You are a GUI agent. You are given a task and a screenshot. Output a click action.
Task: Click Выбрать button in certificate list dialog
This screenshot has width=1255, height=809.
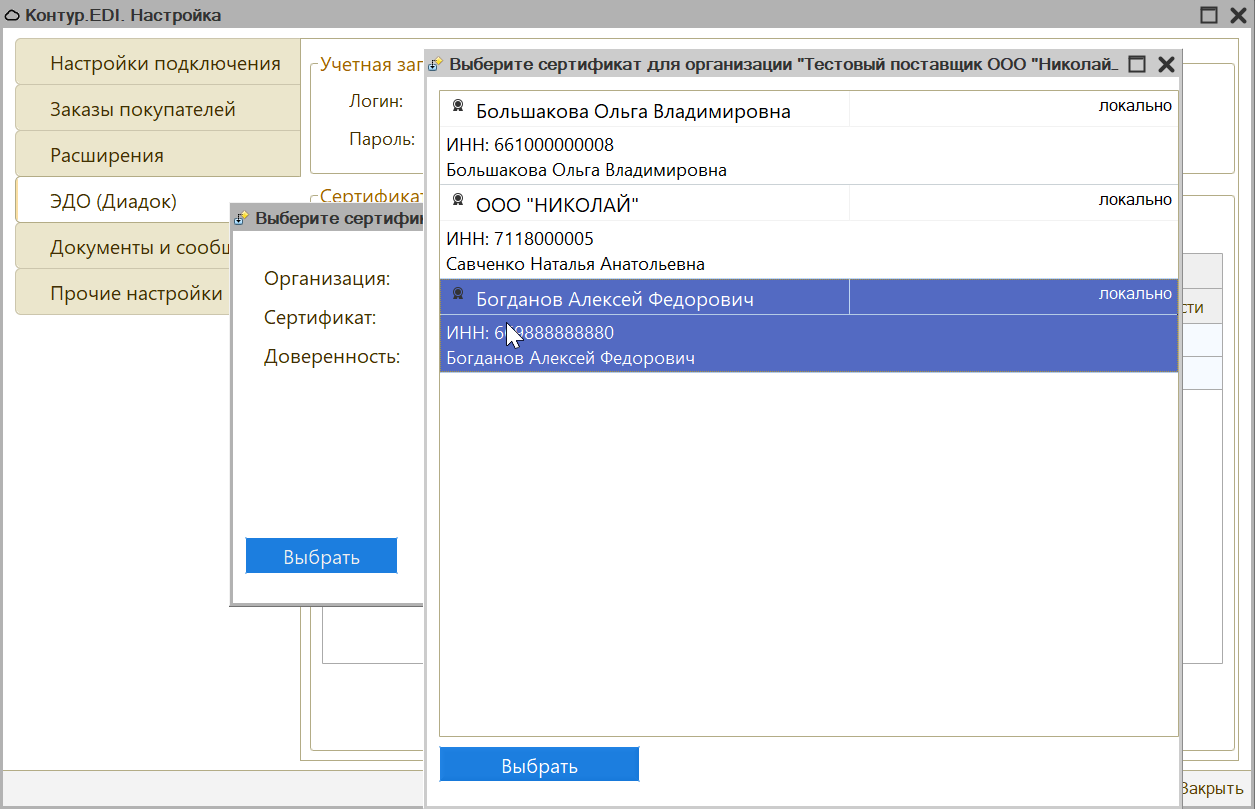pyautogui.click(x=539, y=765)
